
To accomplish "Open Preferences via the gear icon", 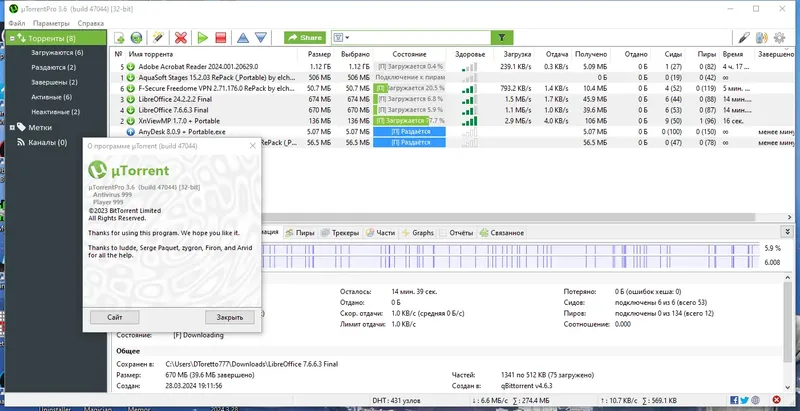I will click(779, 38).
